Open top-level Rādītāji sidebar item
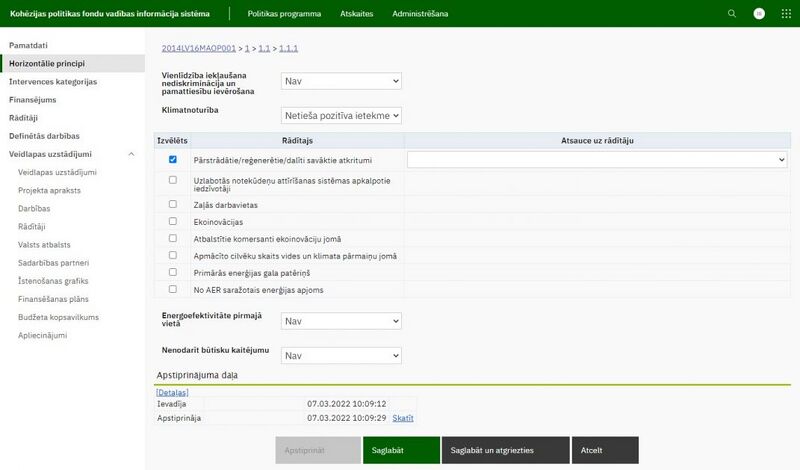The image size is (800, 470). [x=23, y=118]
